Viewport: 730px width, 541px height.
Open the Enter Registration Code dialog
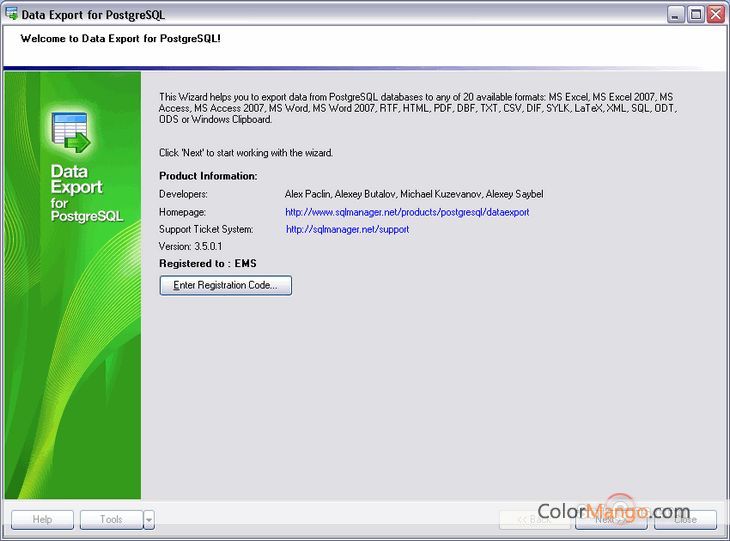[x=225, y=285]
